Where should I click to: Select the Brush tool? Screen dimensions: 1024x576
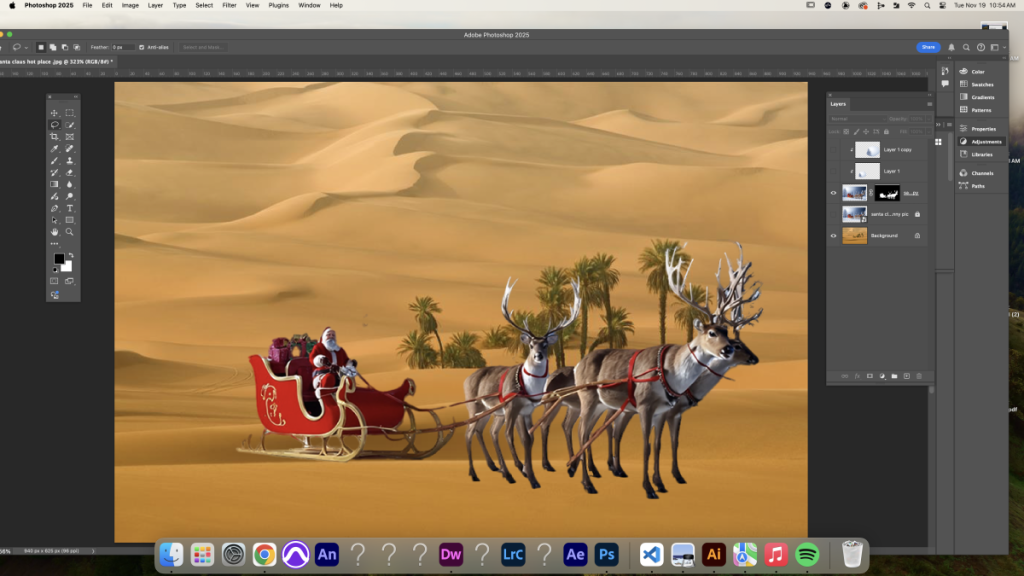click(x=54, y=161)
